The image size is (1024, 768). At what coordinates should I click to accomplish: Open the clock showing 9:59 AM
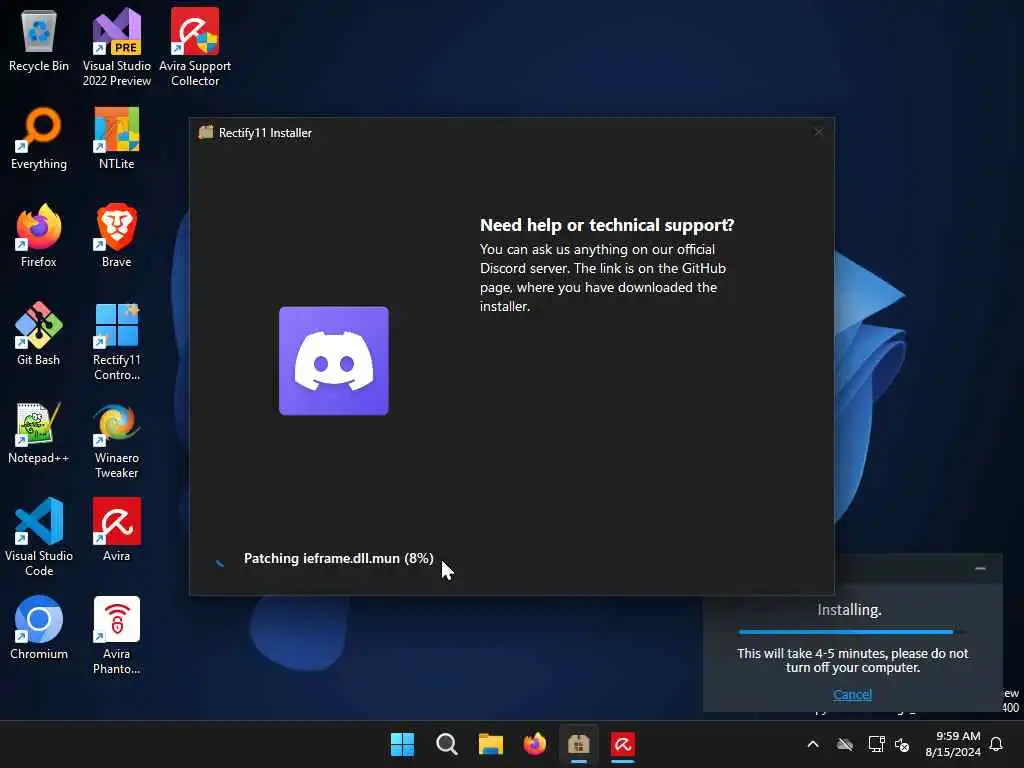click(x=953, y=744)
